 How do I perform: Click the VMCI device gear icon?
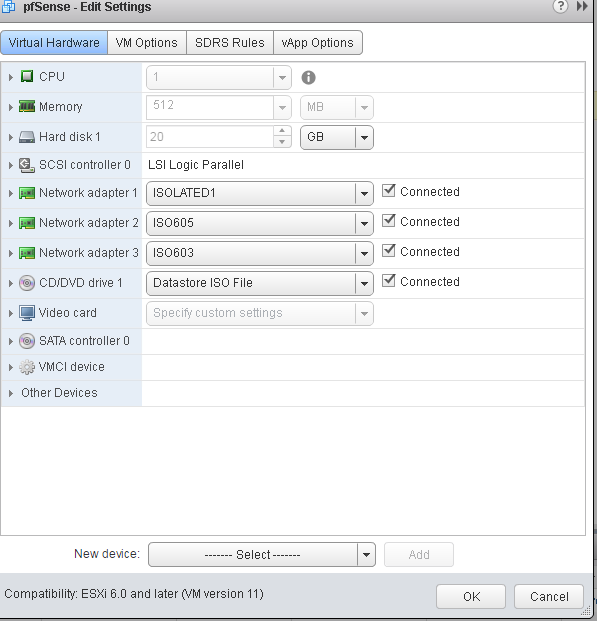coord(27,367)
